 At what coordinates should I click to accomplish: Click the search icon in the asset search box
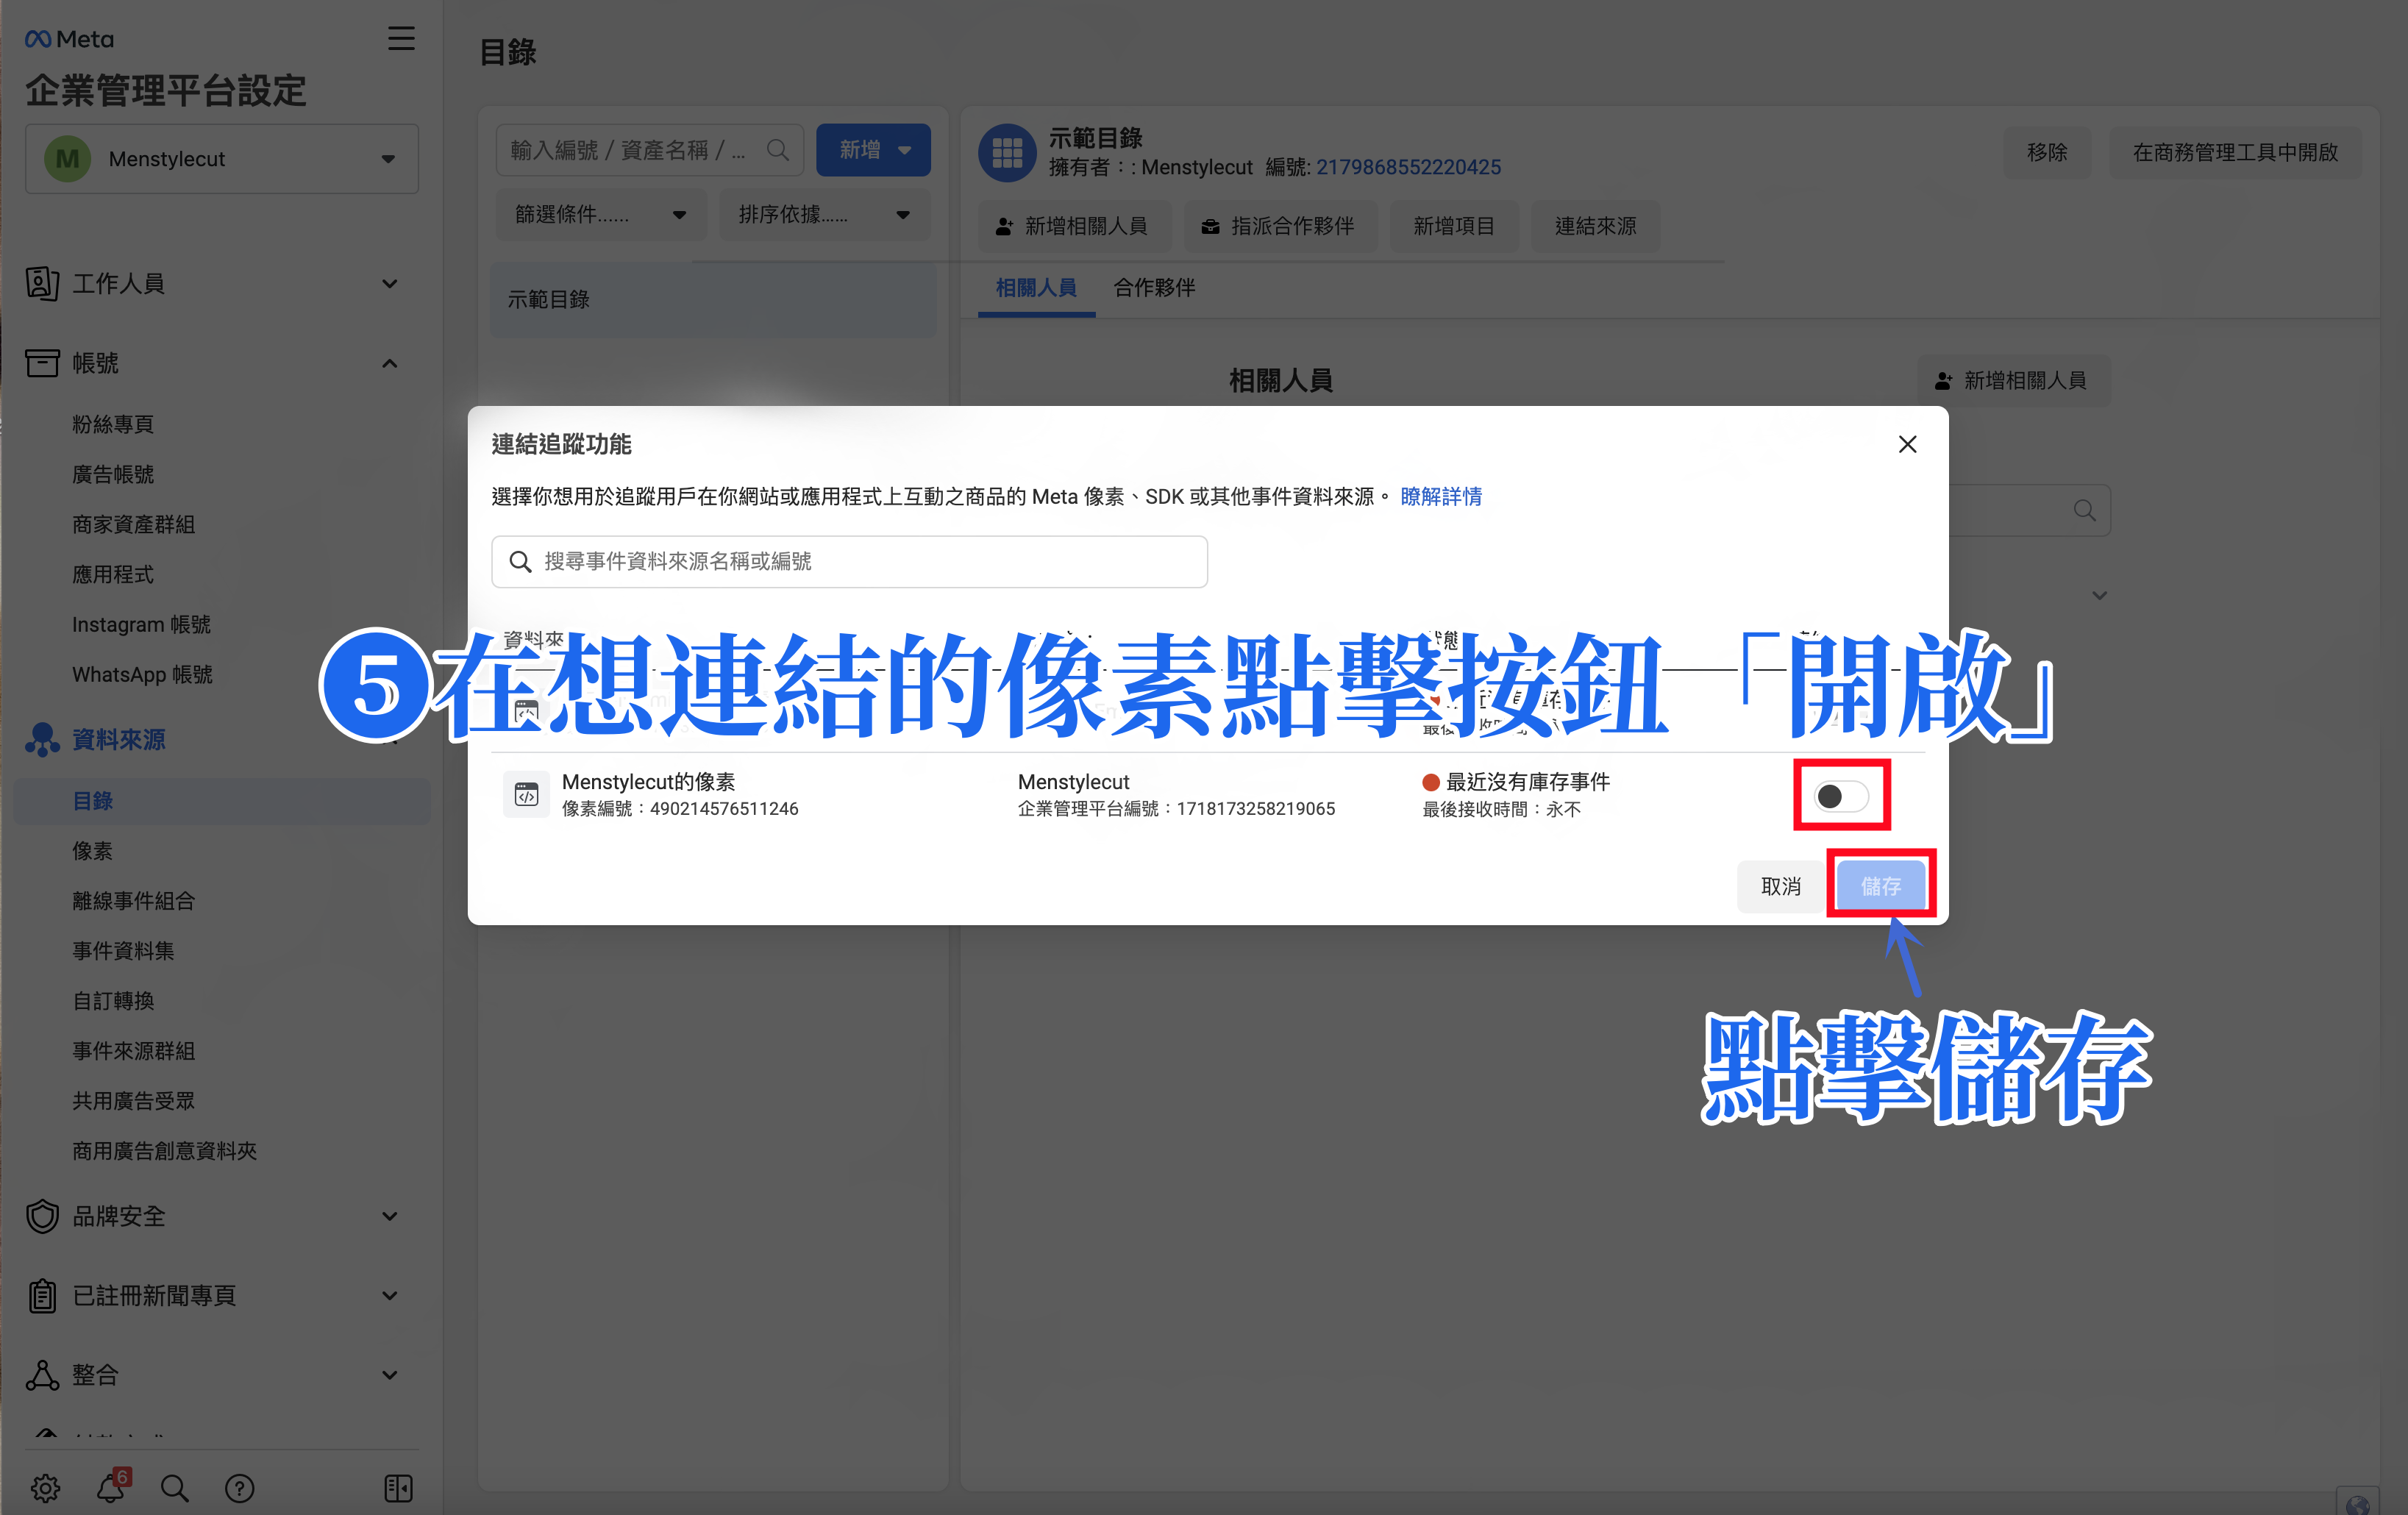777,149
